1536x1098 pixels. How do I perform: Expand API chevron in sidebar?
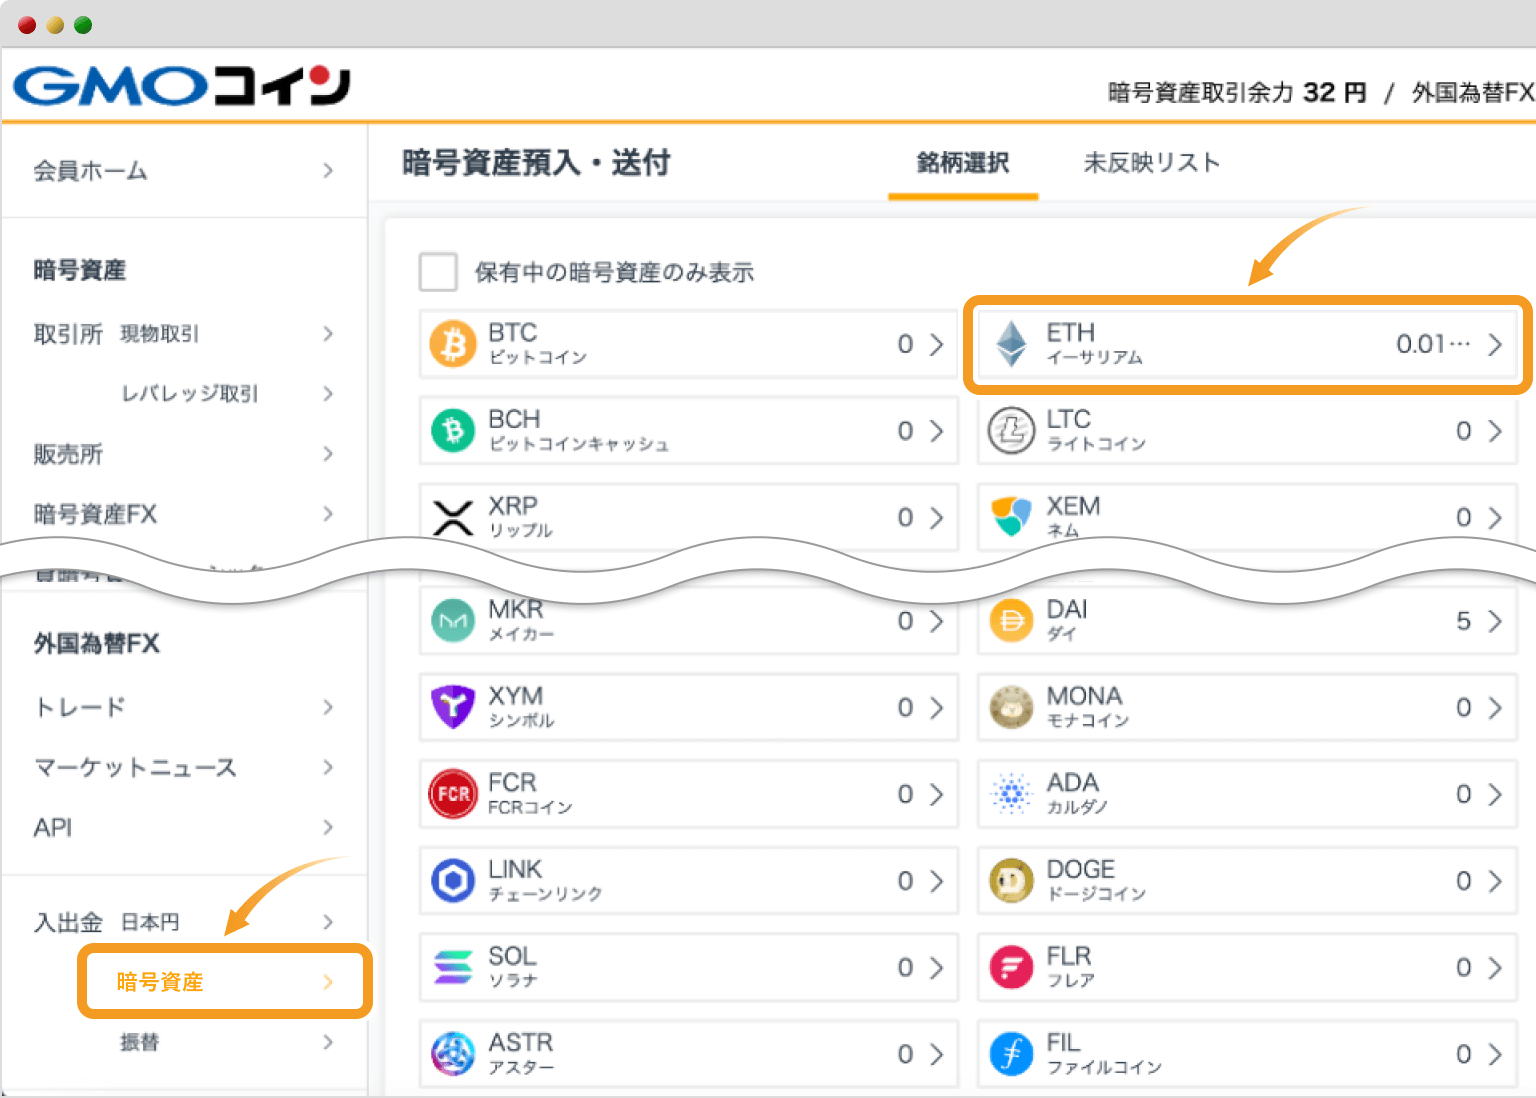click(x=328, y=827)
